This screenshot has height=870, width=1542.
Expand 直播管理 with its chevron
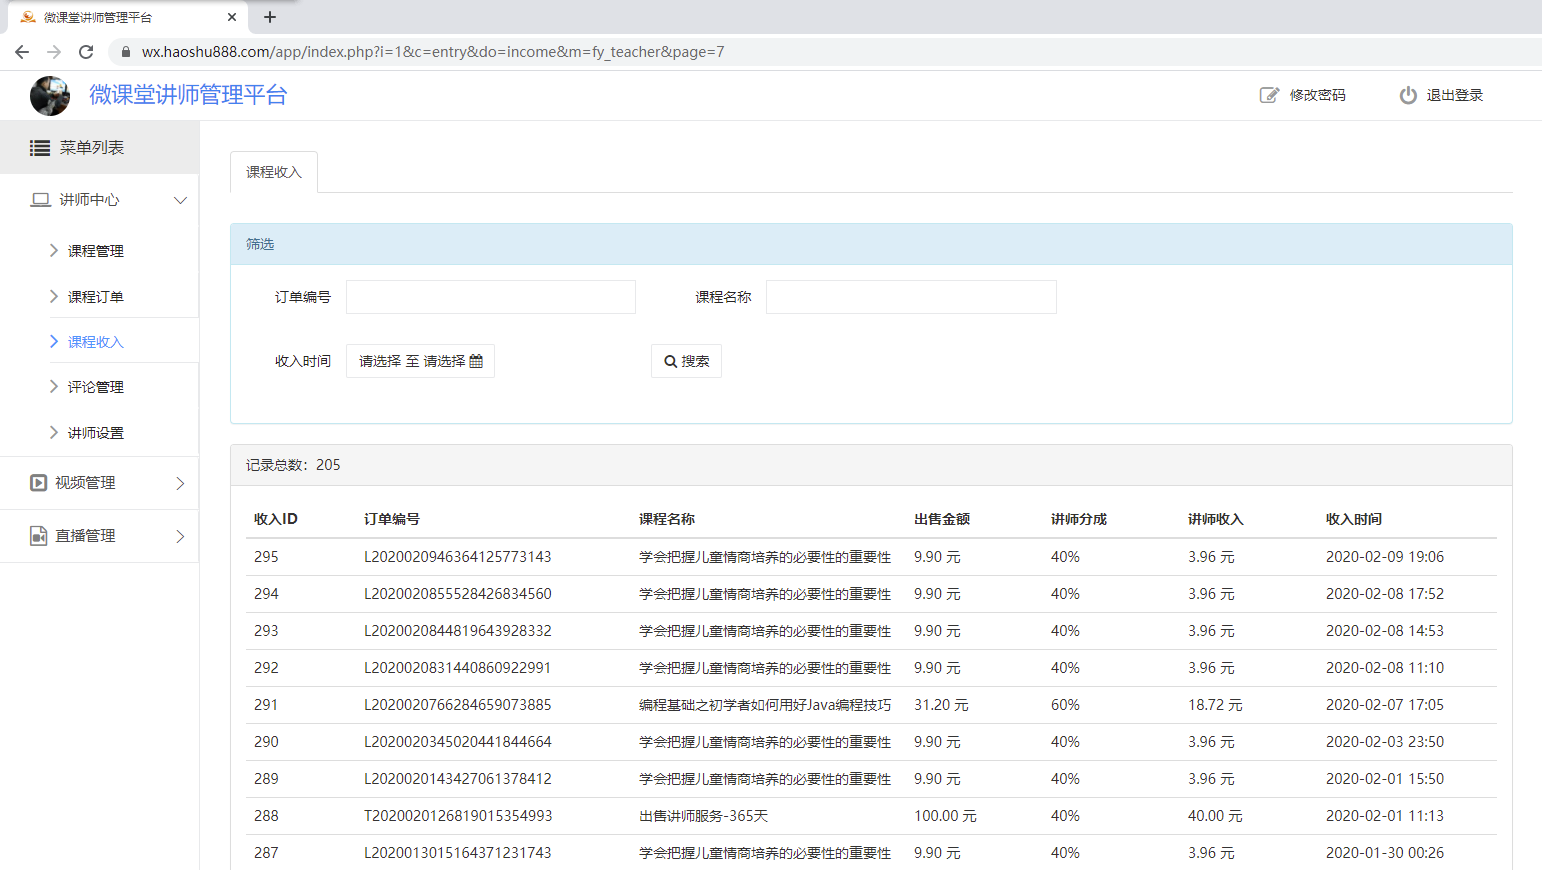click(180, 536)
